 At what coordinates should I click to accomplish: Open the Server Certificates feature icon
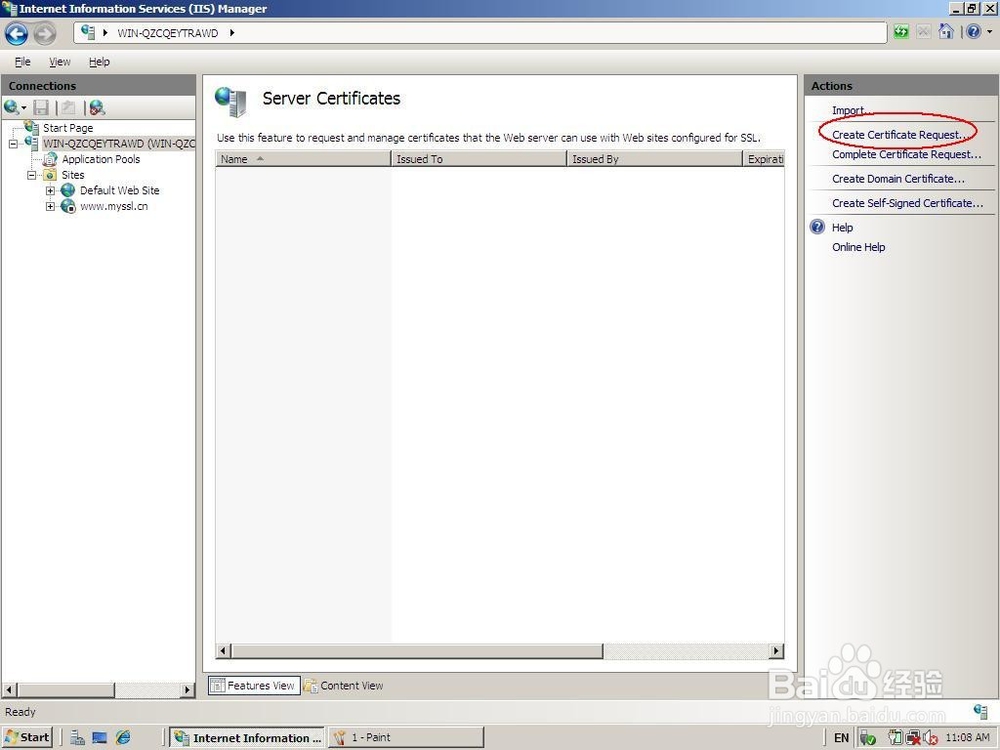click(231, 100)
